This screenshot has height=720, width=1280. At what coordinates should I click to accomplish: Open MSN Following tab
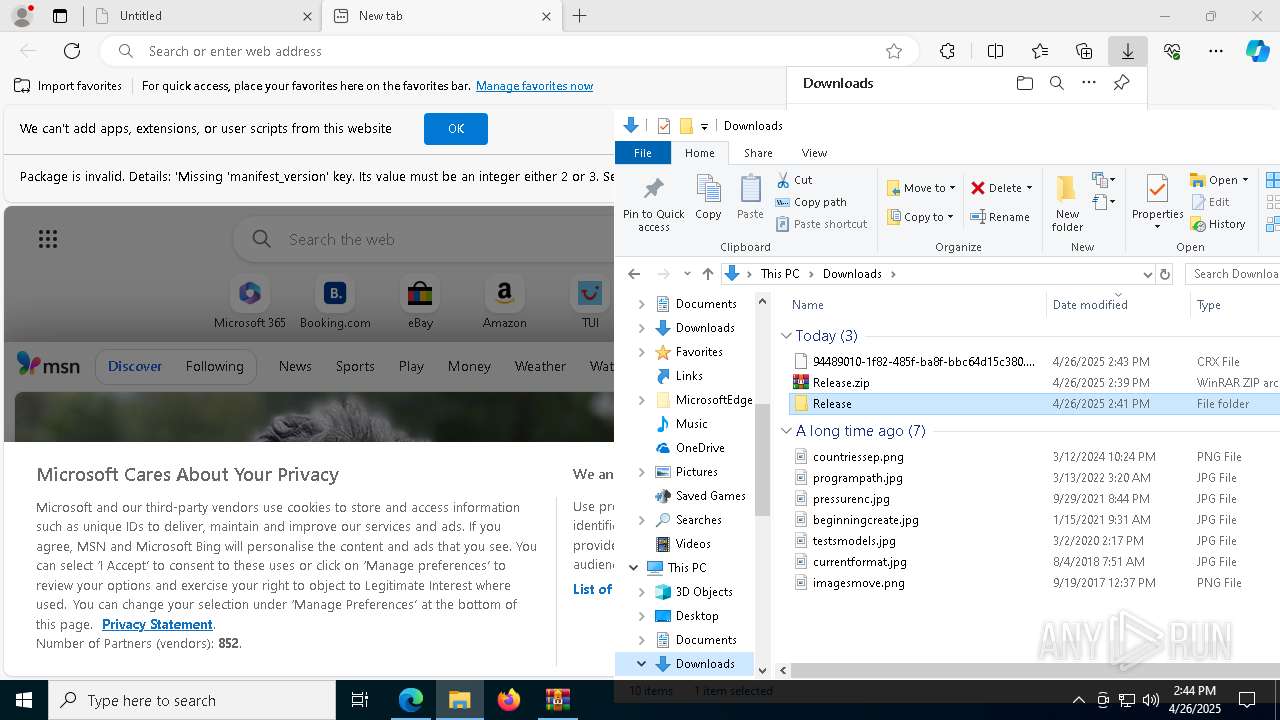pos(214,366)
